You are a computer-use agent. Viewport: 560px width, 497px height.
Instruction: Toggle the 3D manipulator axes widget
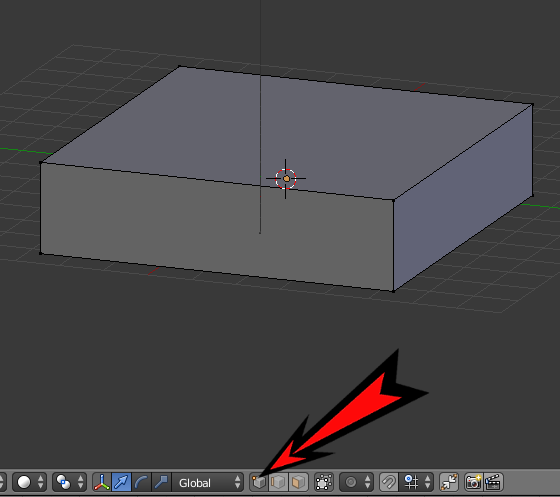click(102, 482)
